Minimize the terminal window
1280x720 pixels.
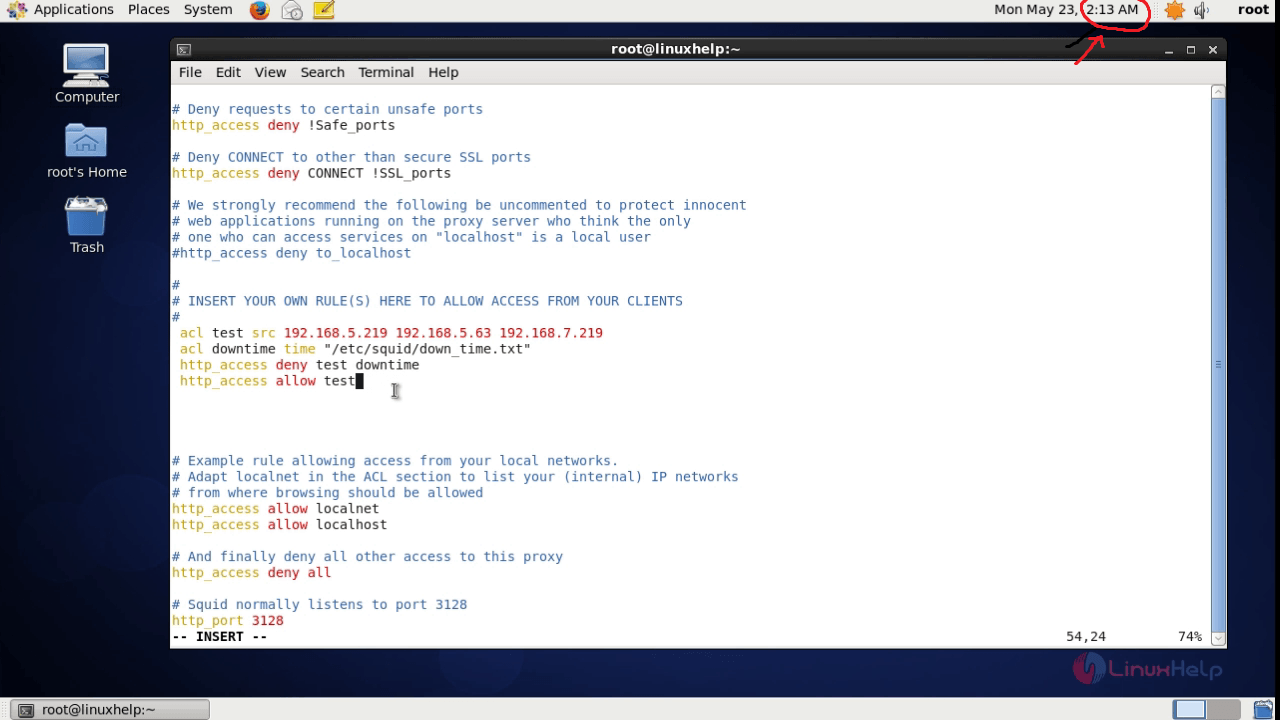point(1168,49)
